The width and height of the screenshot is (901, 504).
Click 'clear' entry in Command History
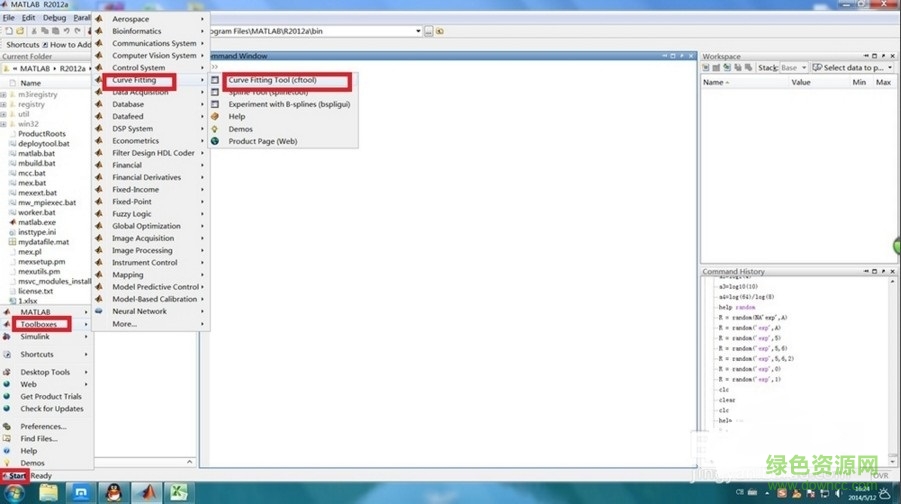pyautogui.click(x=727, y=400)
